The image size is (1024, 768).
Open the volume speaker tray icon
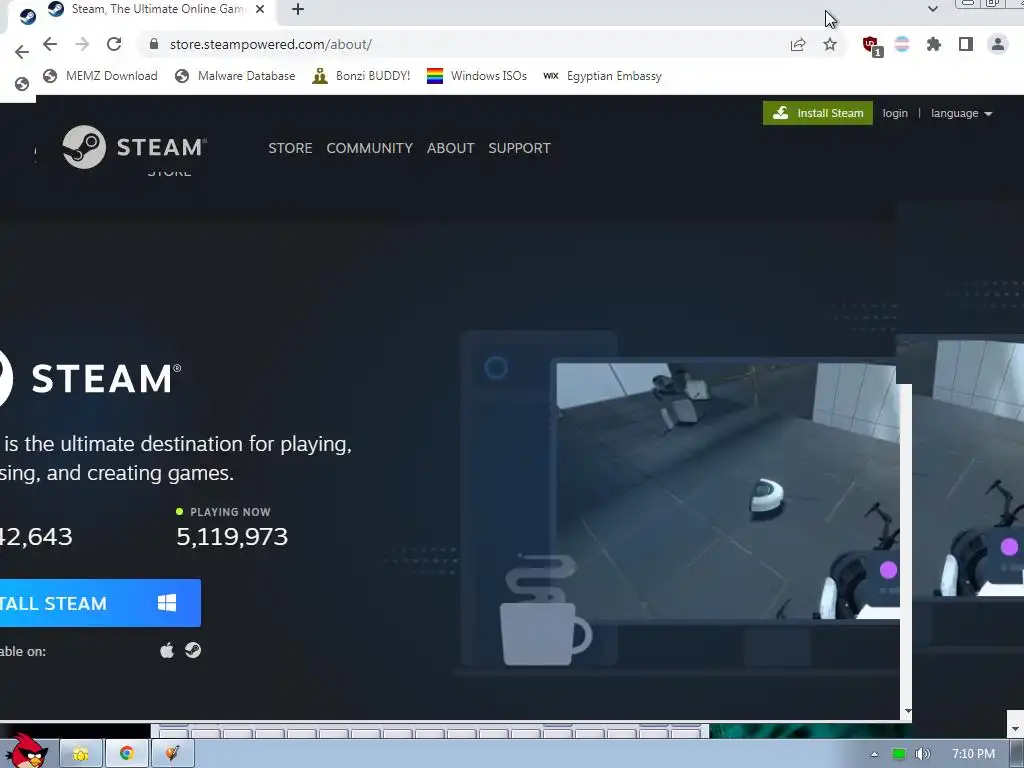pyautogui.click(x=922, y=754)
